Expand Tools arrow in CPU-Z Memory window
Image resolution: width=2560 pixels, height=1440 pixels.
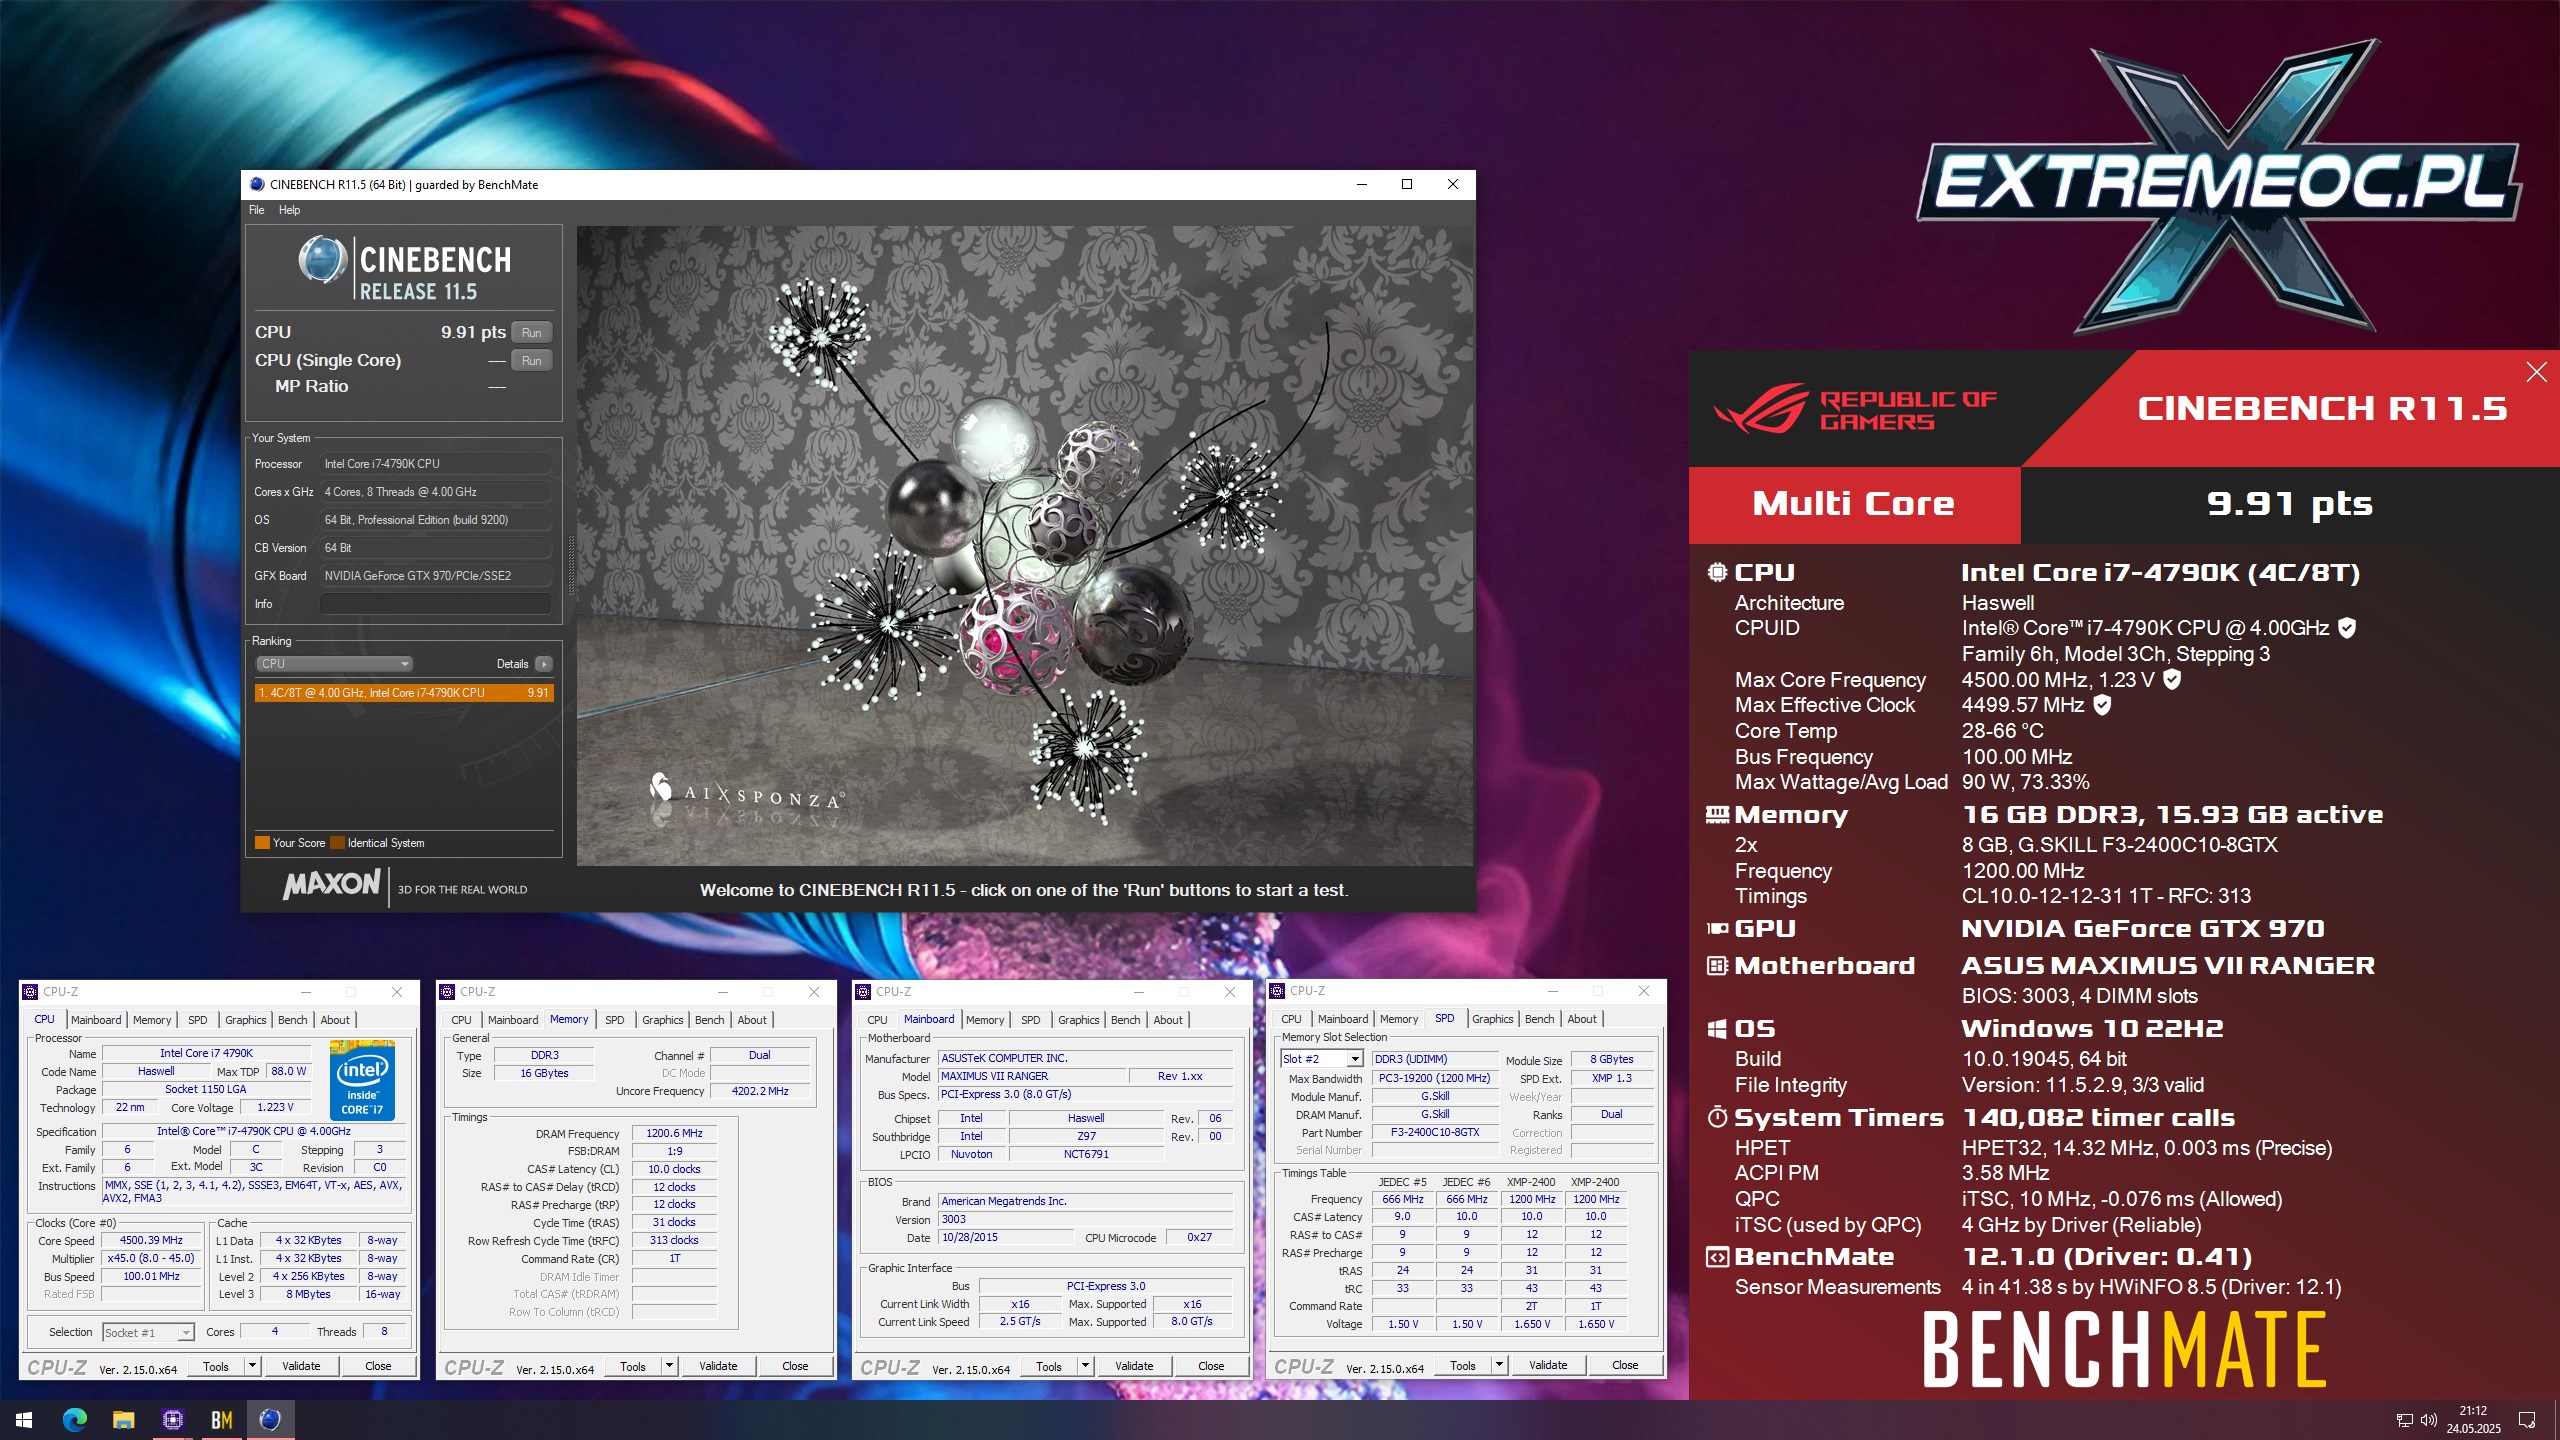pos(669,1366)
